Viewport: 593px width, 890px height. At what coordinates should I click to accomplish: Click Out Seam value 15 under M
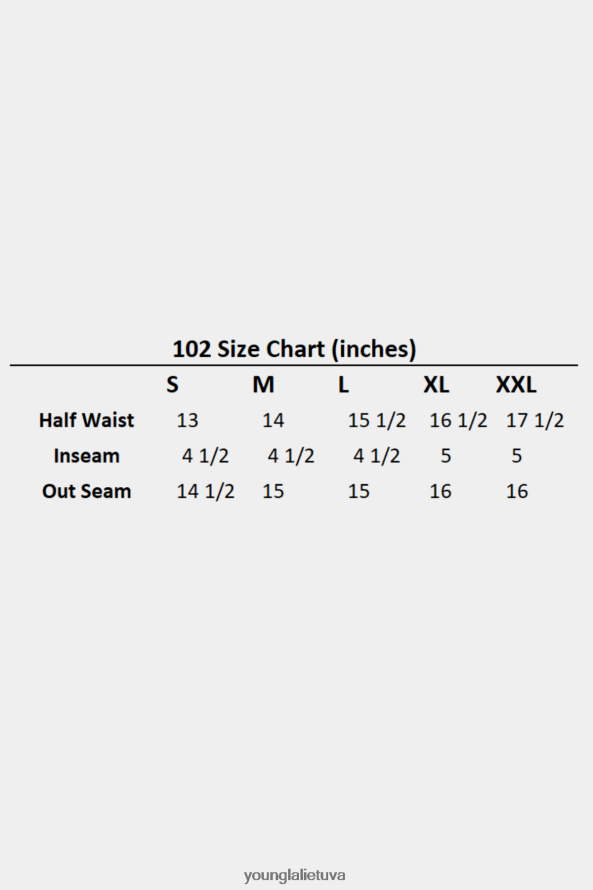pyautogui.click(x=273, y=492)
